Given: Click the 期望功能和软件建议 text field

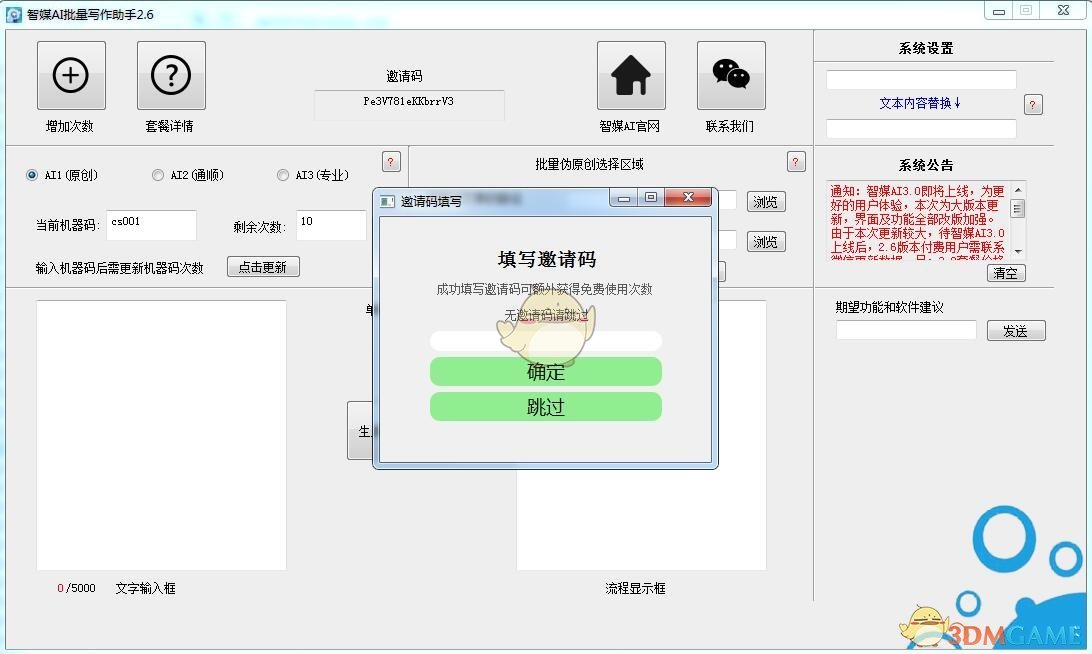Looking at the screenshot, I should coord(906,330).
